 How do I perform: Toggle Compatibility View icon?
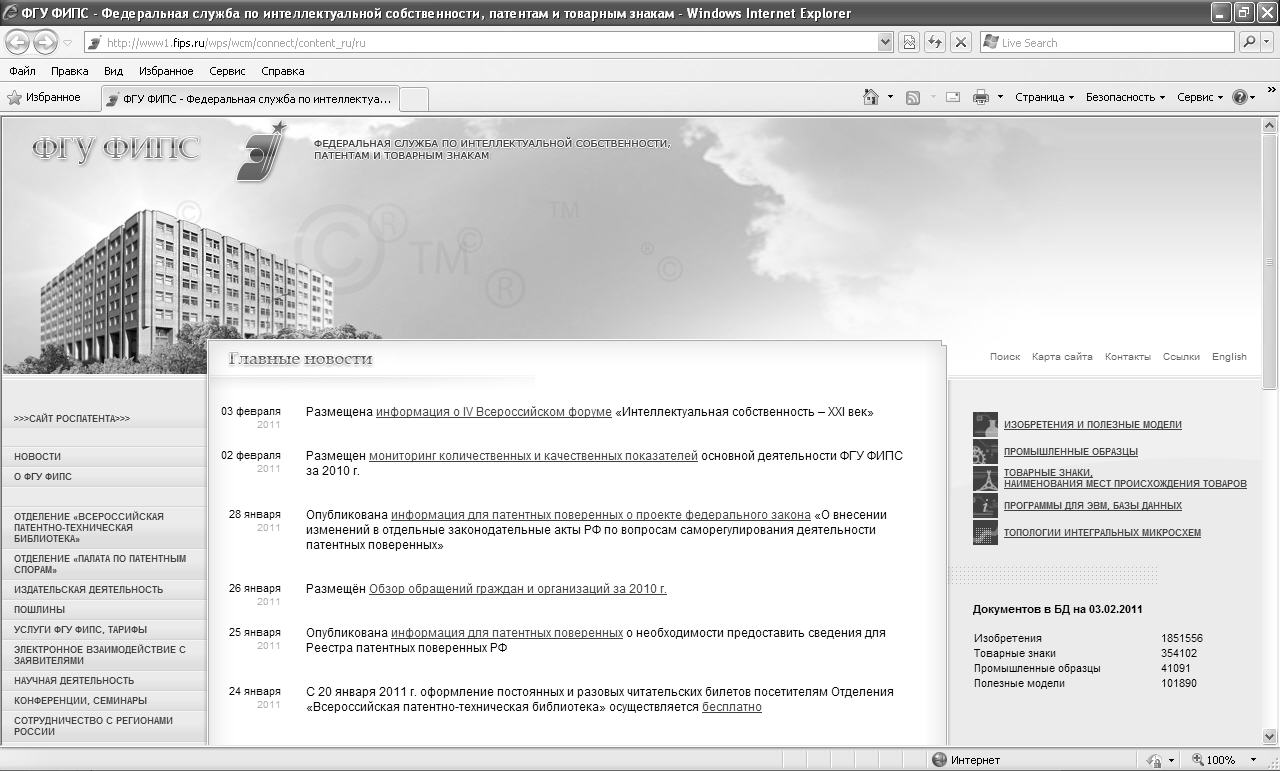(x=909, y=42)
